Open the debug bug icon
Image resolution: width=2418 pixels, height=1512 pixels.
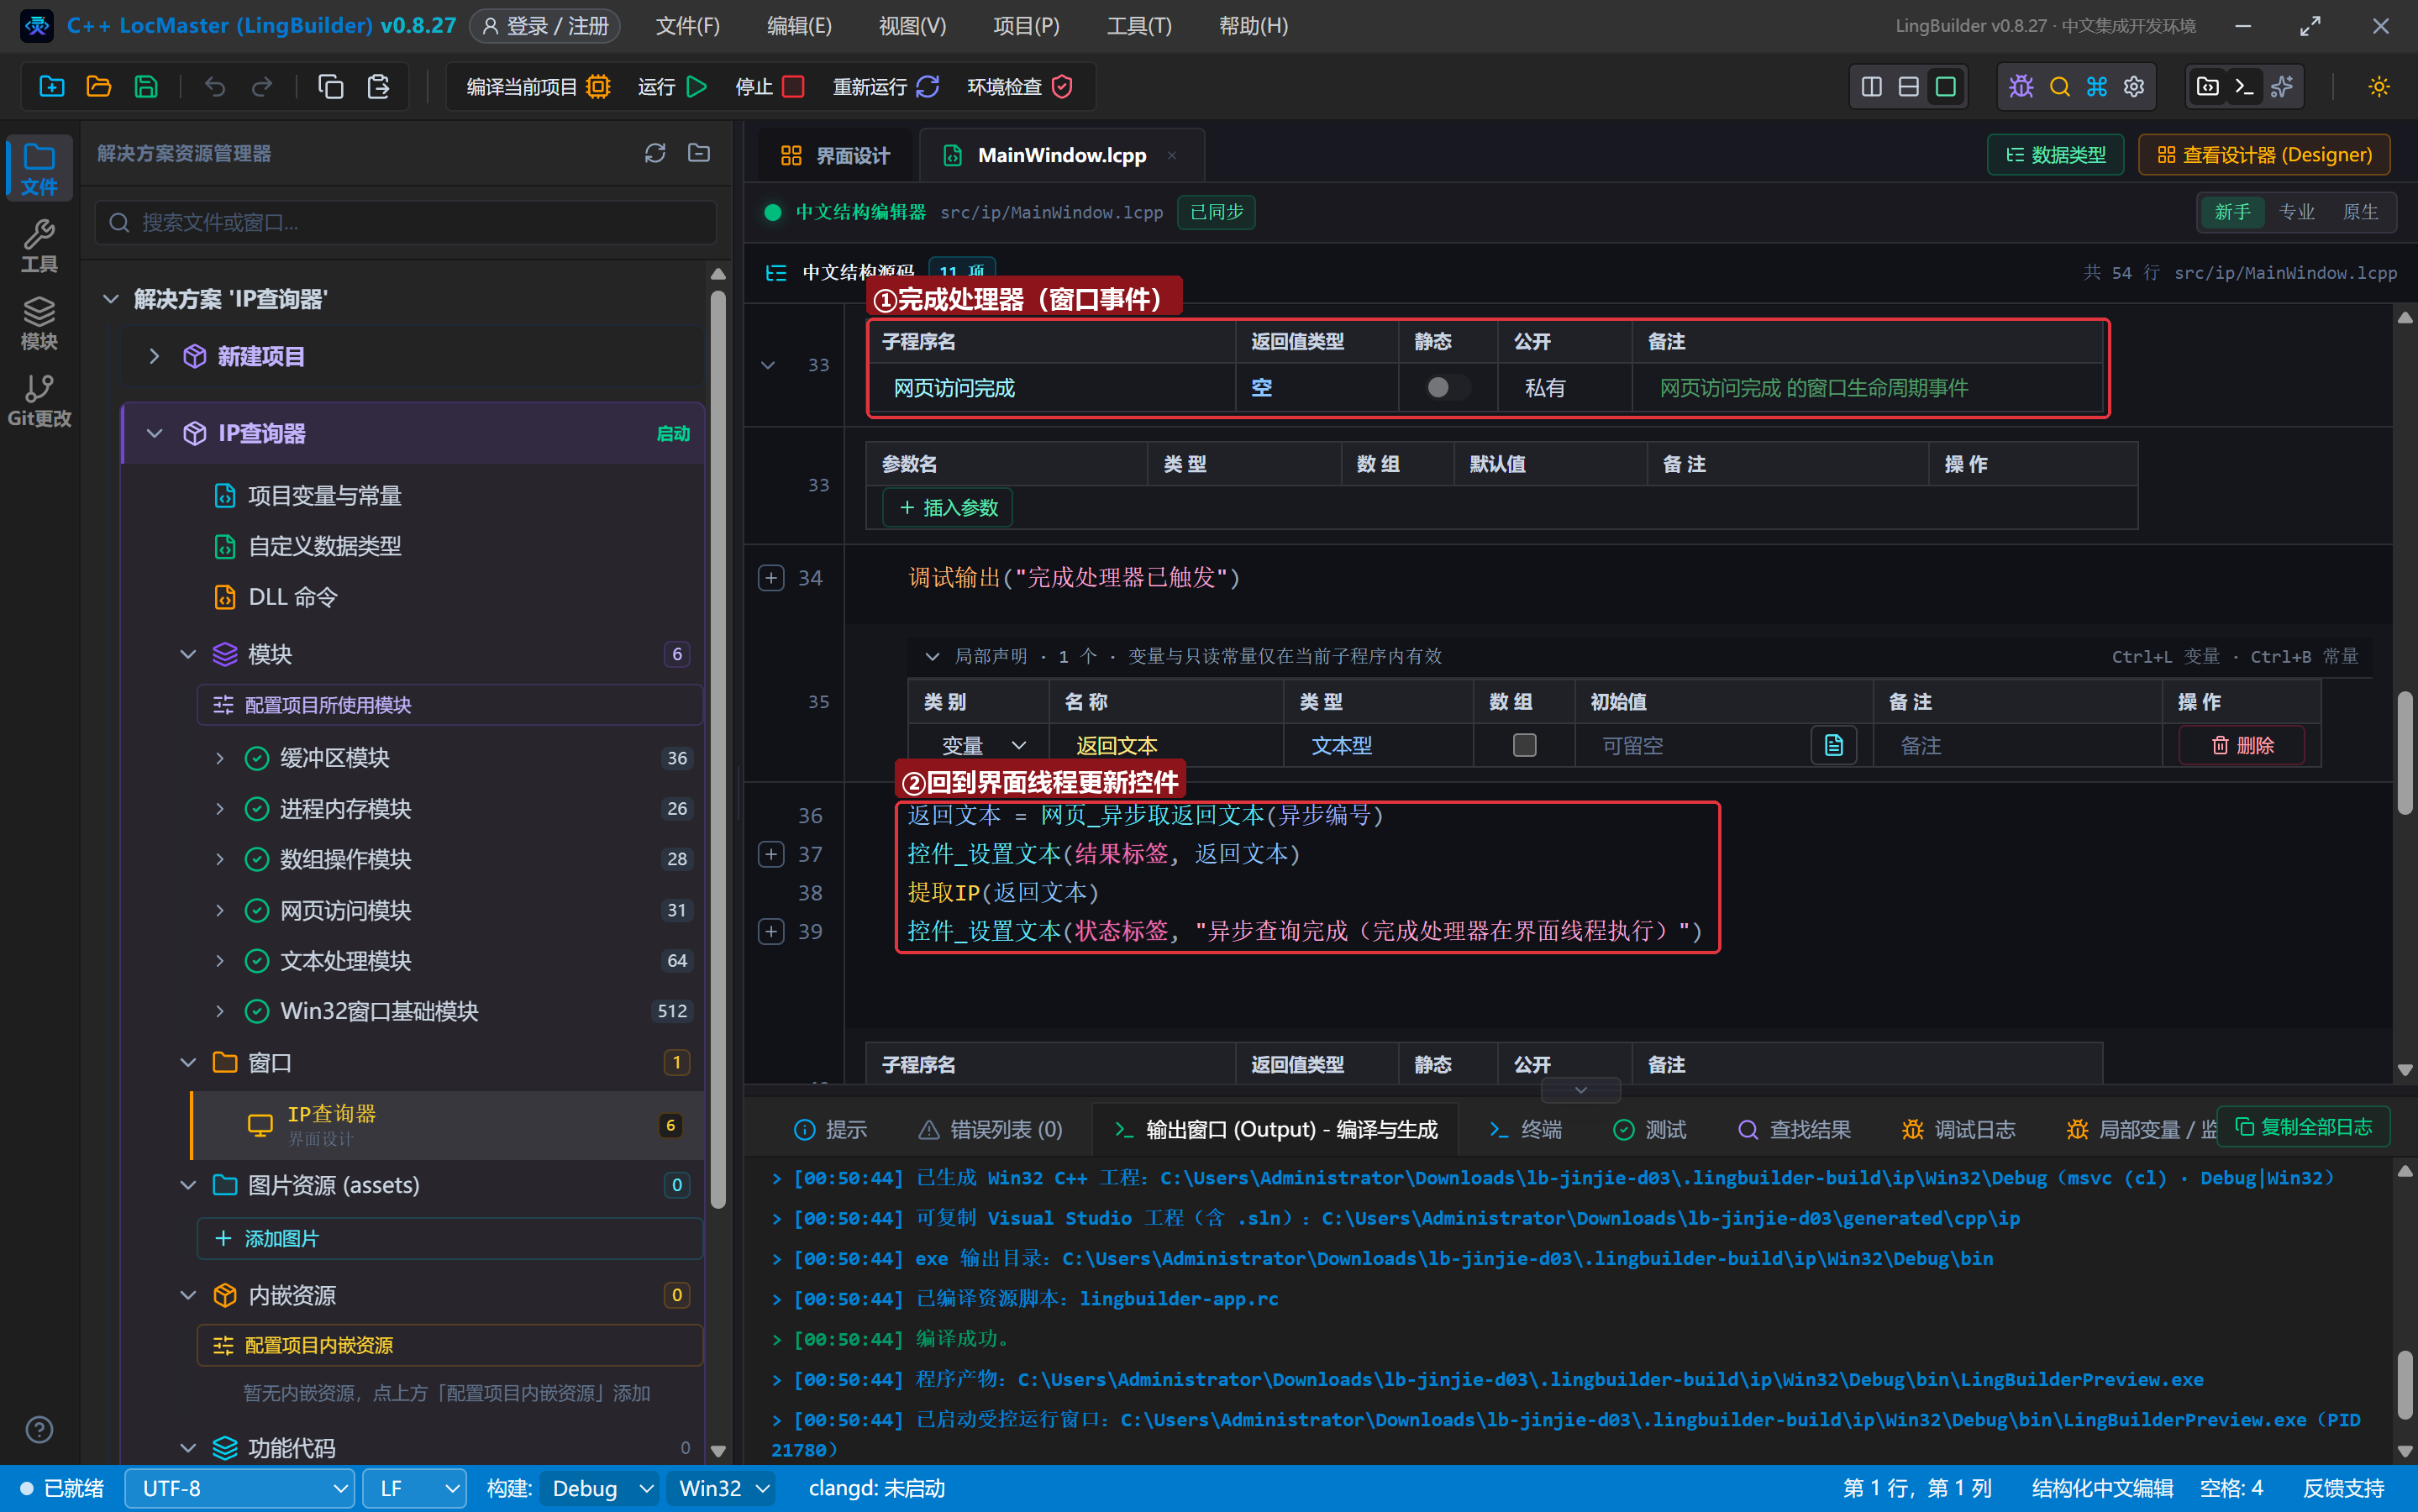2021,87
